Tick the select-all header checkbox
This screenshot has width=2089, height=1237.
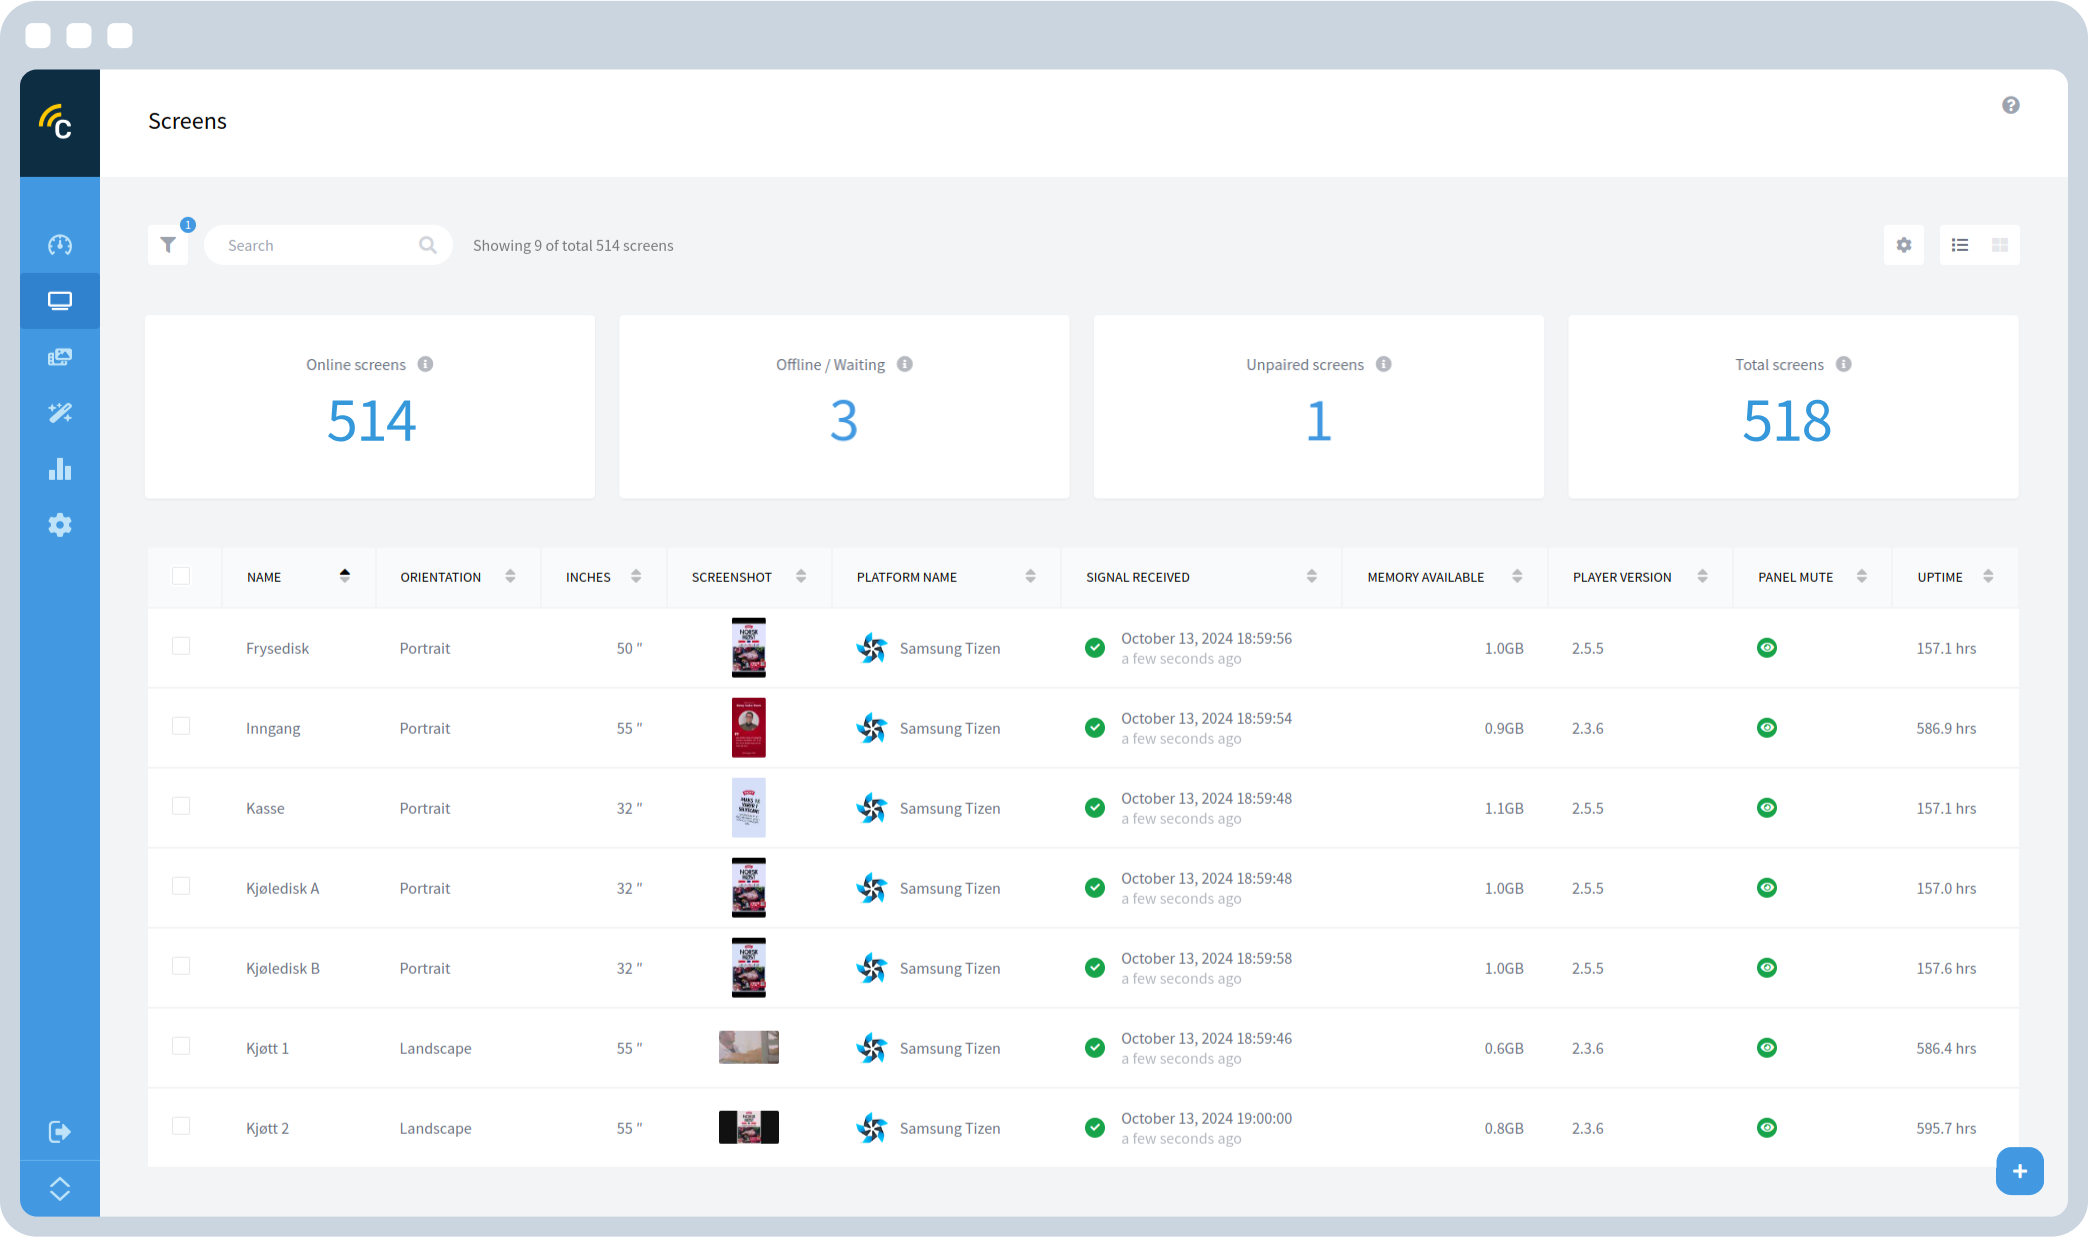[181, 576]
